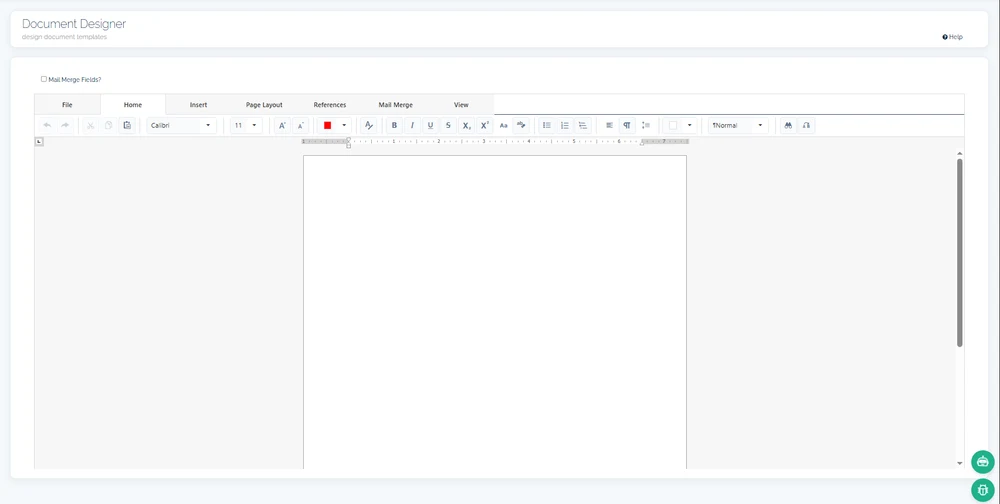
Task: Click the left indent marker on ruler
Action: click(348, 143)
